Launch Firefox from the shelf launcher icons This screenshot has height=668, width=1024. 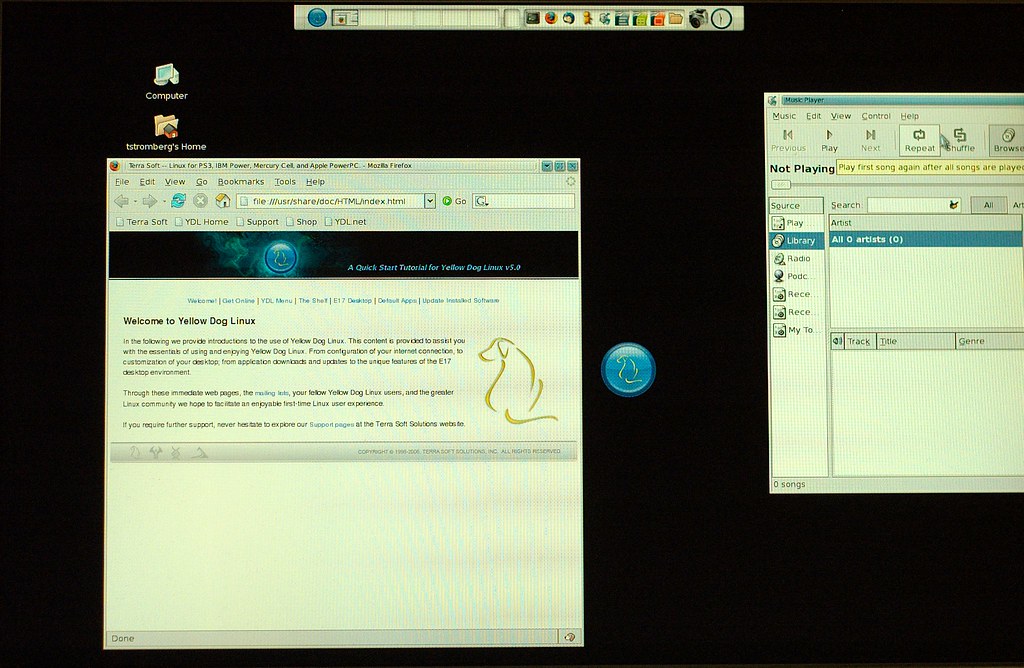point(551,18)
